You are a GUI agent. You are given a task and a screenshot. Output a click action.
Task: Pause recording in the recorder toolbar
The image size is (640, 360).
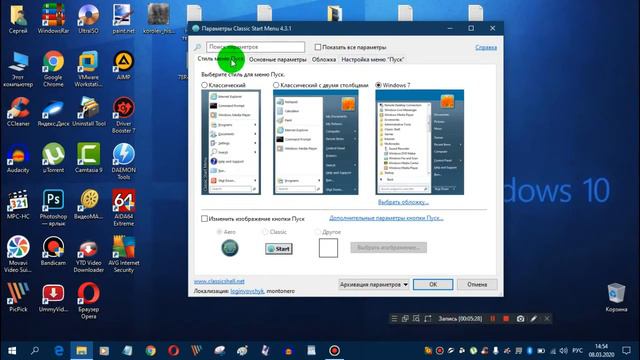tap(493, 319)
